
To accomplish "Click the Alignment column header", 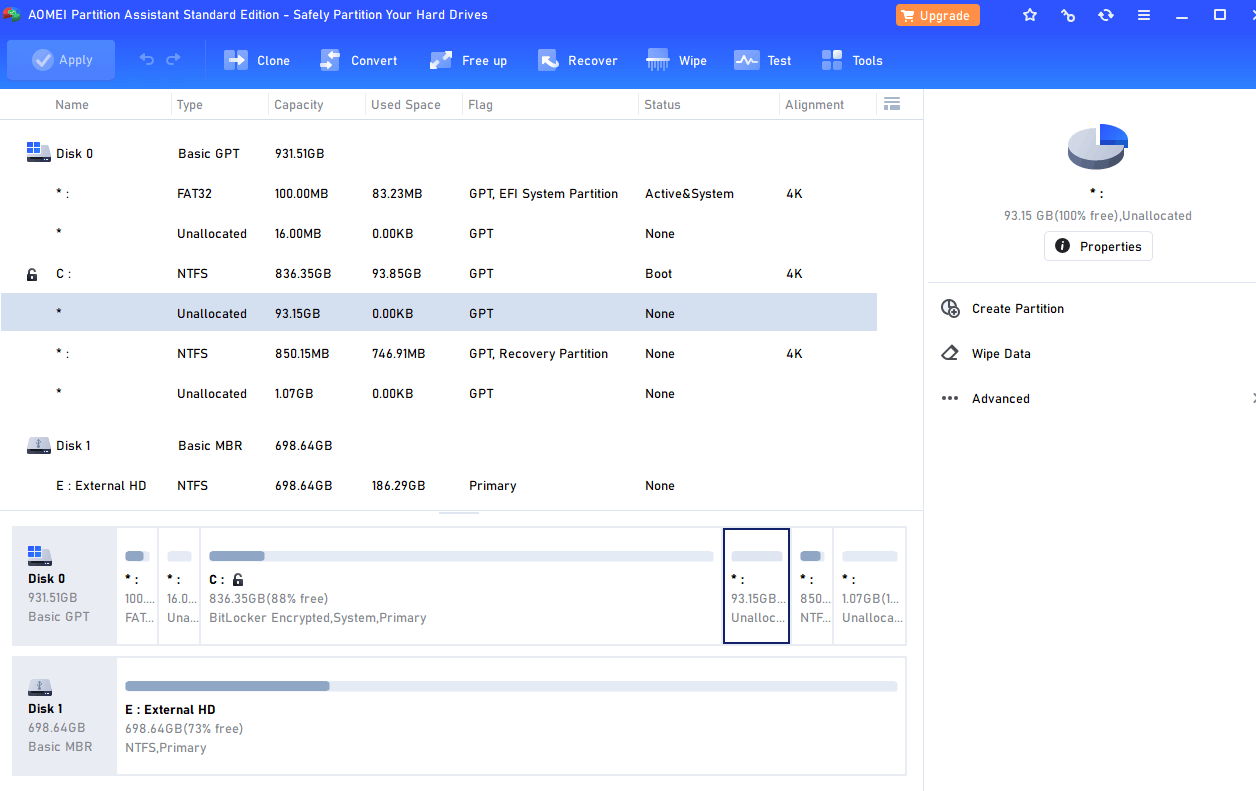I will click(814, 104).
